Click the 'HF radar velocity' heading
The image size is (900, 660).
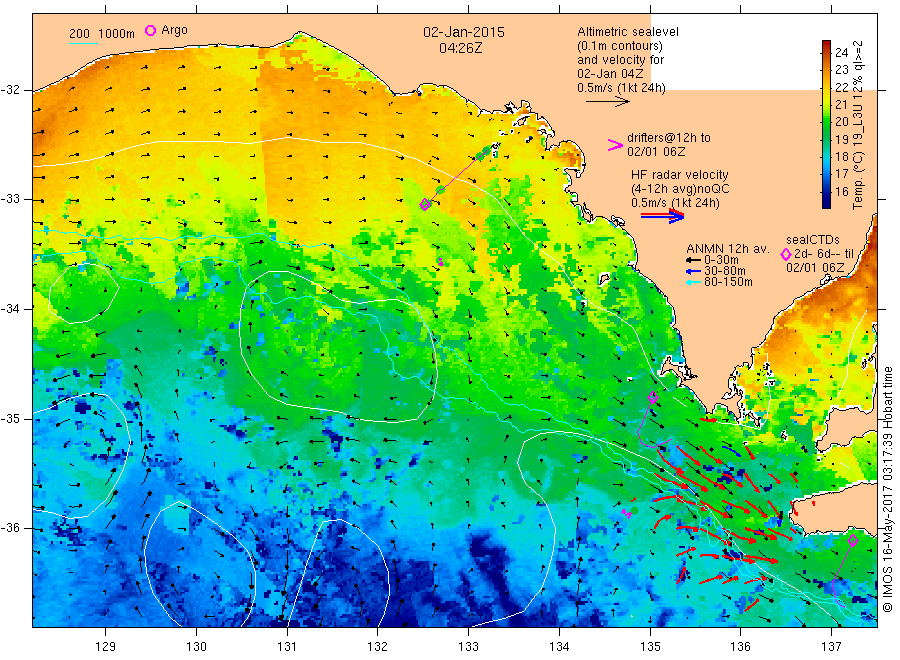pyautogui.click(x=680, y=175)
